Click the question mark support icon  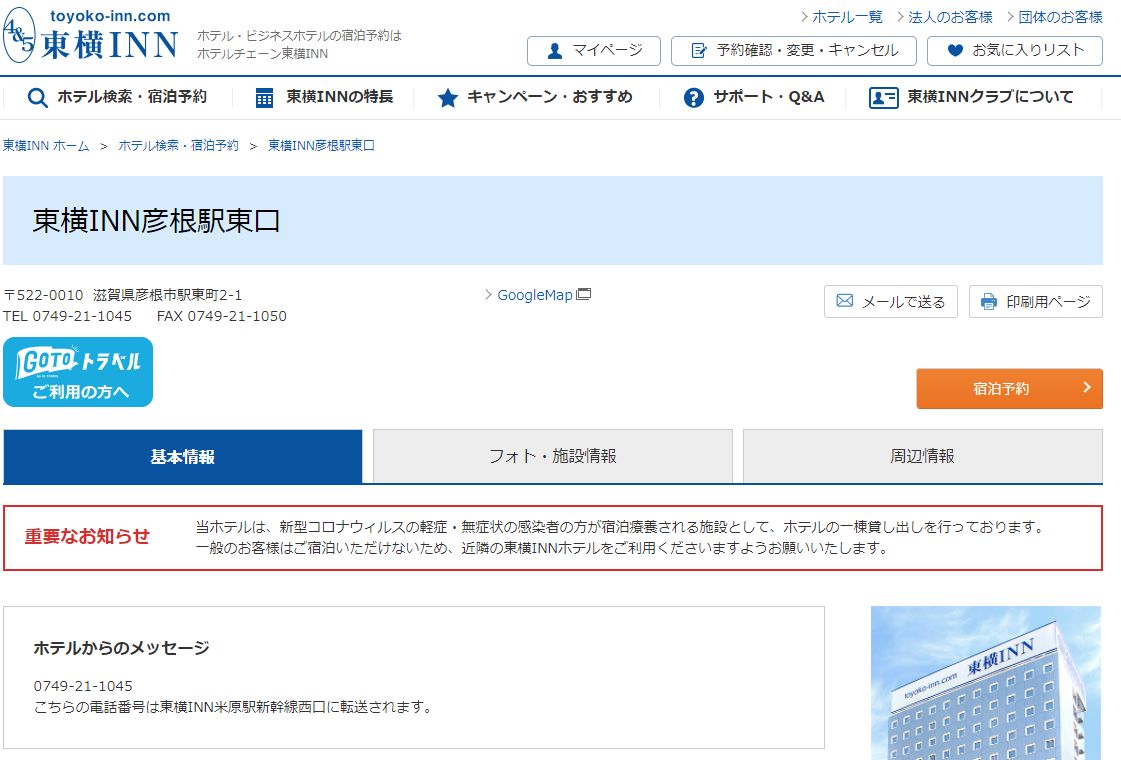point(693,98)
